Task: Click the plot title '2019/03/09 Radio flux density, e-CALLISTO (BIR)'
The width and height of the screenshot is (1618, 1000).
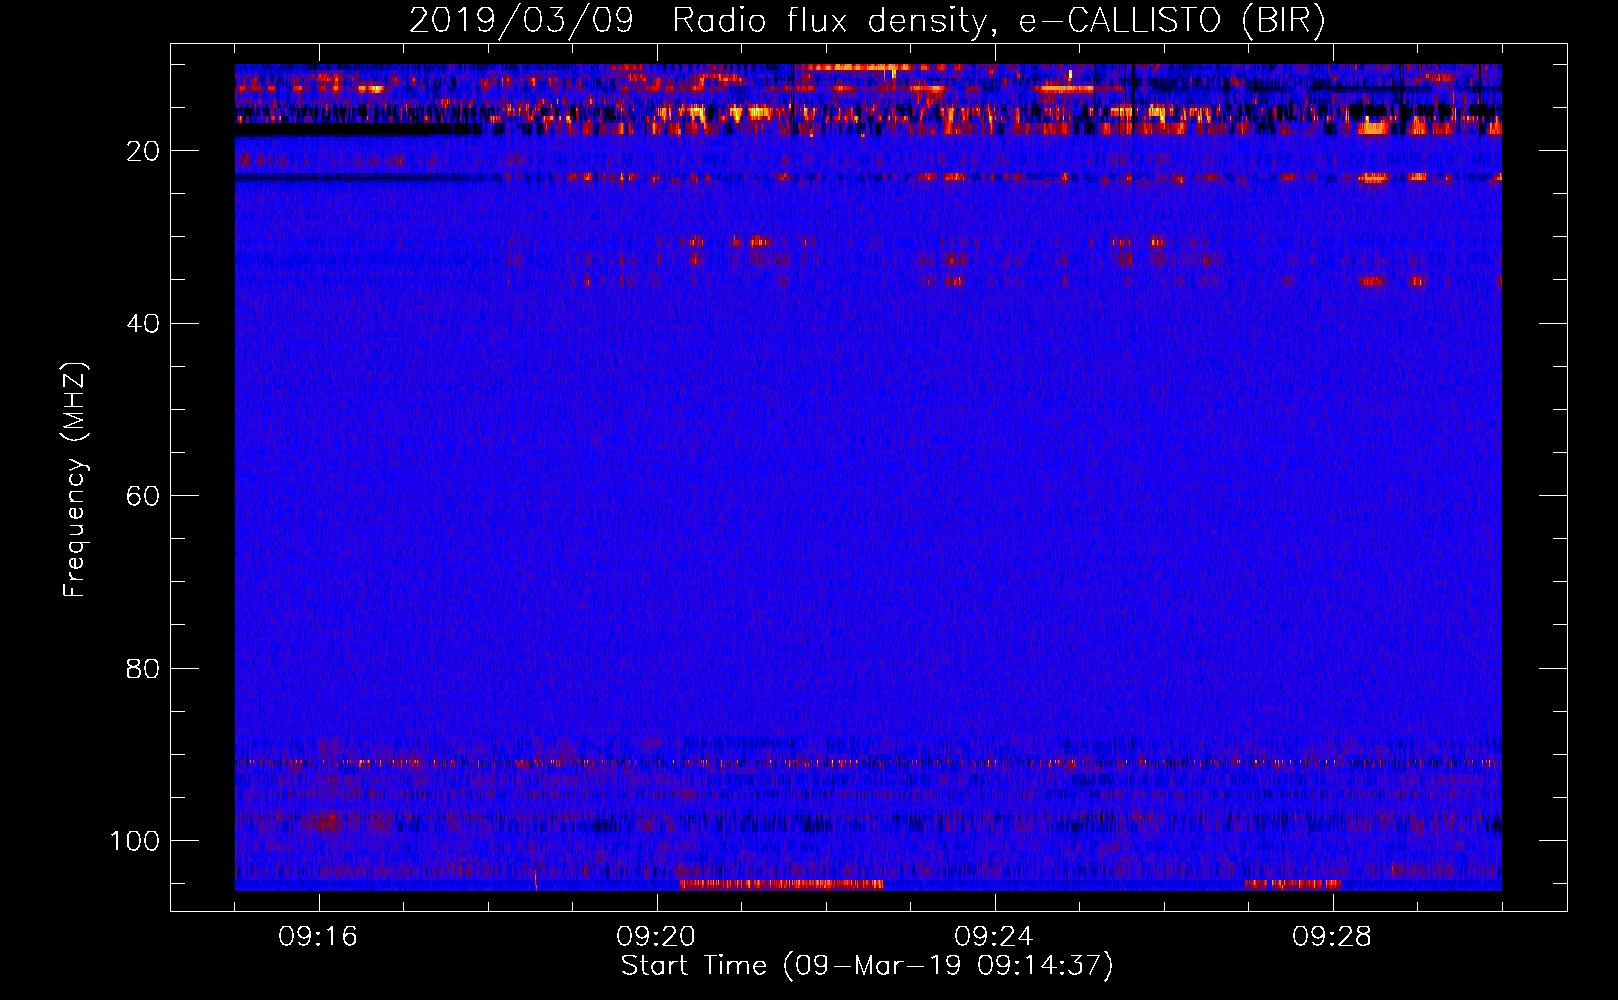Action: [867, 21]
